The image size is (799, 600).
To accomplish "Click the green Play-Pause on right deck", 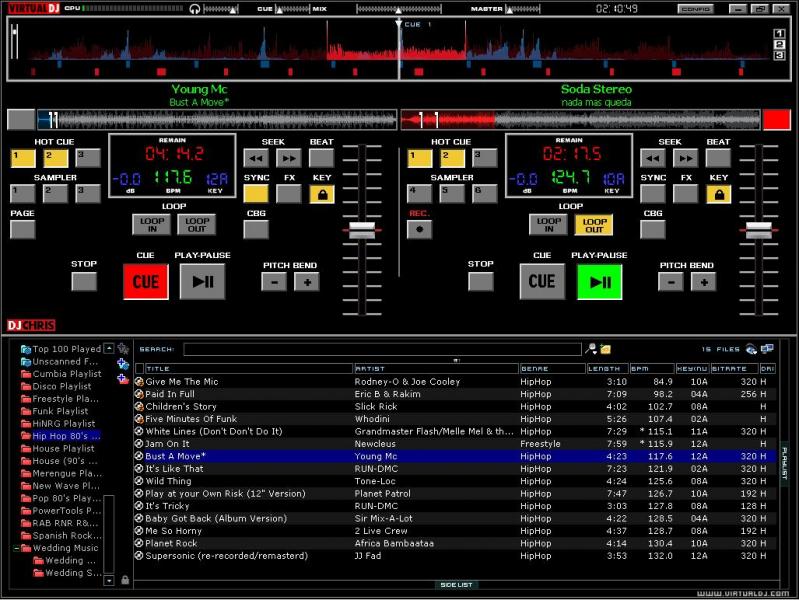I will point(599,281).
